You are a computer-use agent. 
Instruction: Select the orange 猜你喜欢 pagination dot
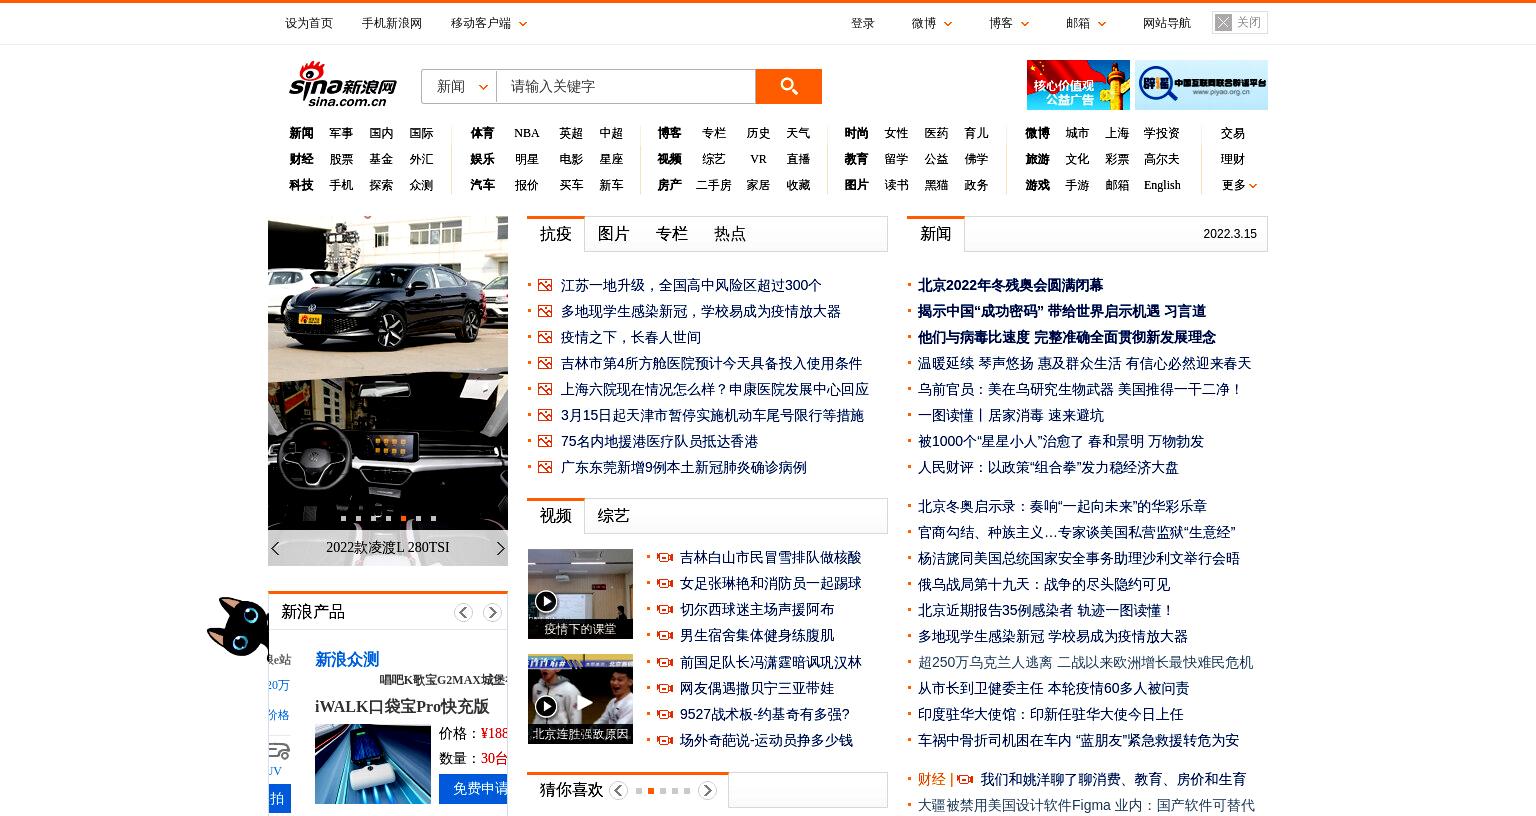coord(651,791)
